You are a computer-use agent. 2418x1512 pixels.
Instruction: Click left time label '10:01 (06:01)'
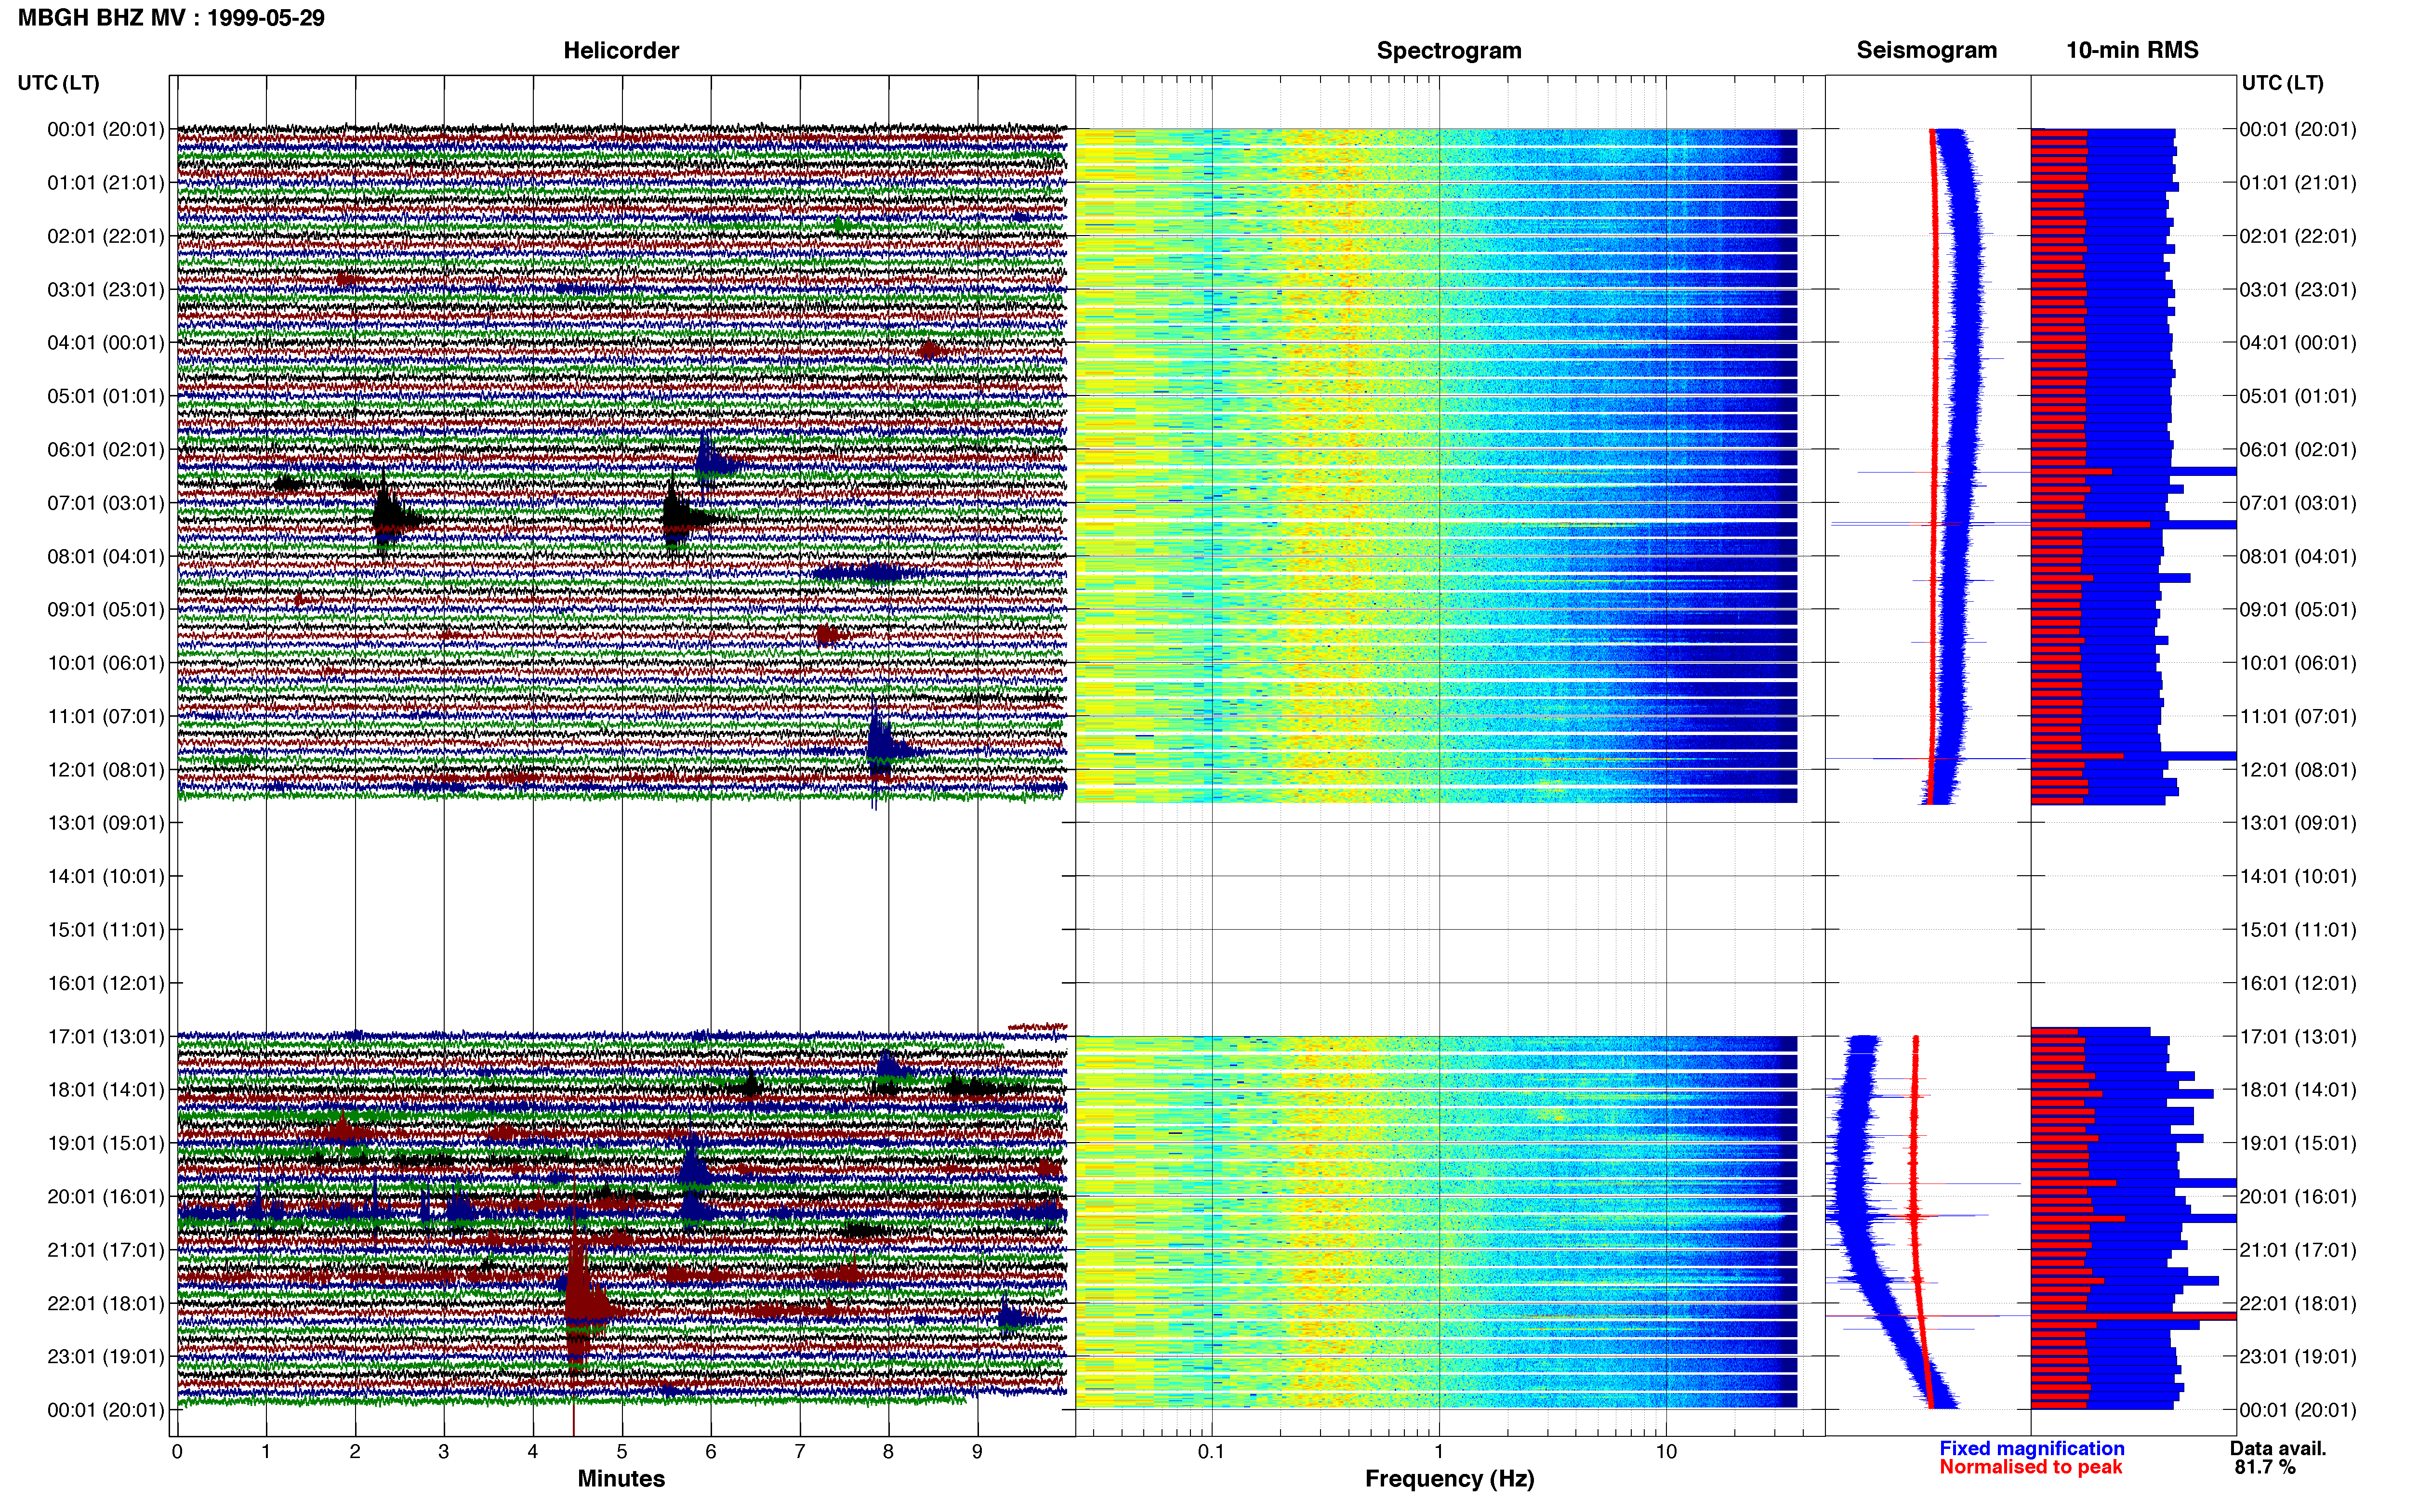click(x=106, y=663)
